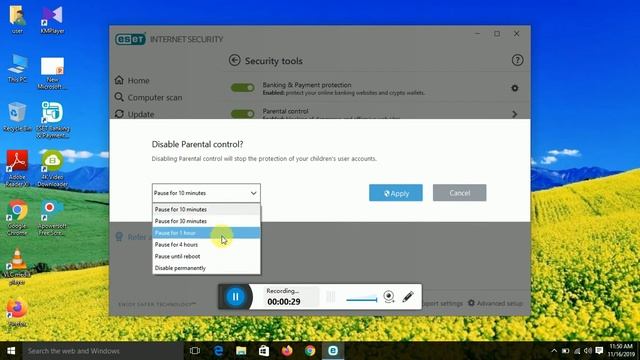Go back from Security tools
The image size is (640, 360).
pos(235,60)
